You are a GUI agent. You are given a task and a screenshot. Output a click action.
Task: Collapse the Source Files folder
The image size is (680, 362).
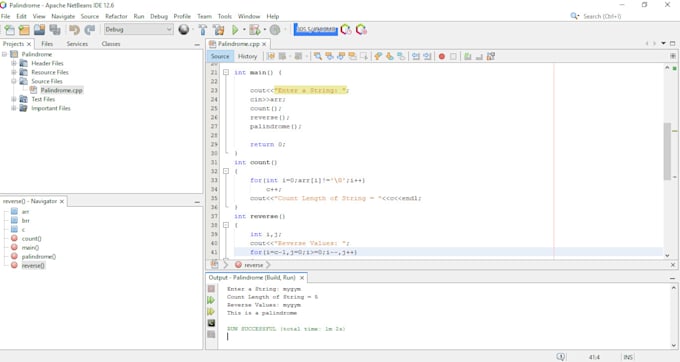[14, 81]
